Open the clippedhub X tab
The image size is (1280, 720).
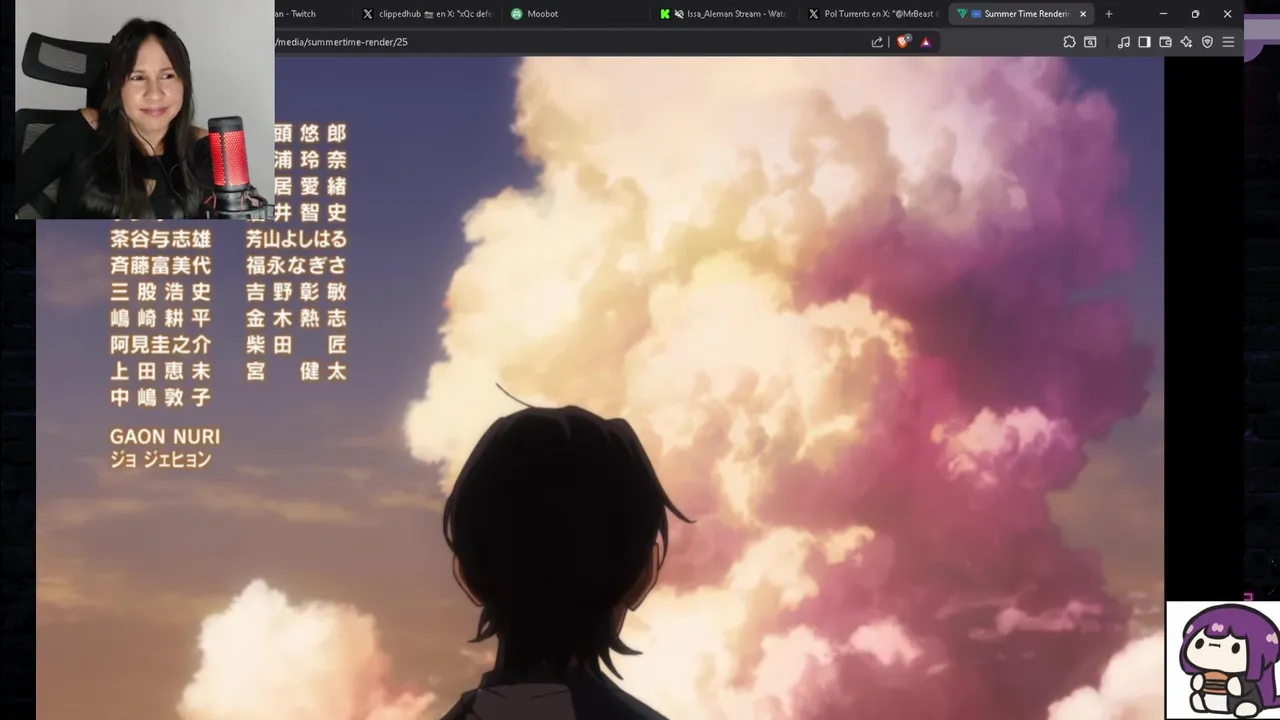pyautogui.click(x=427, y=14)
